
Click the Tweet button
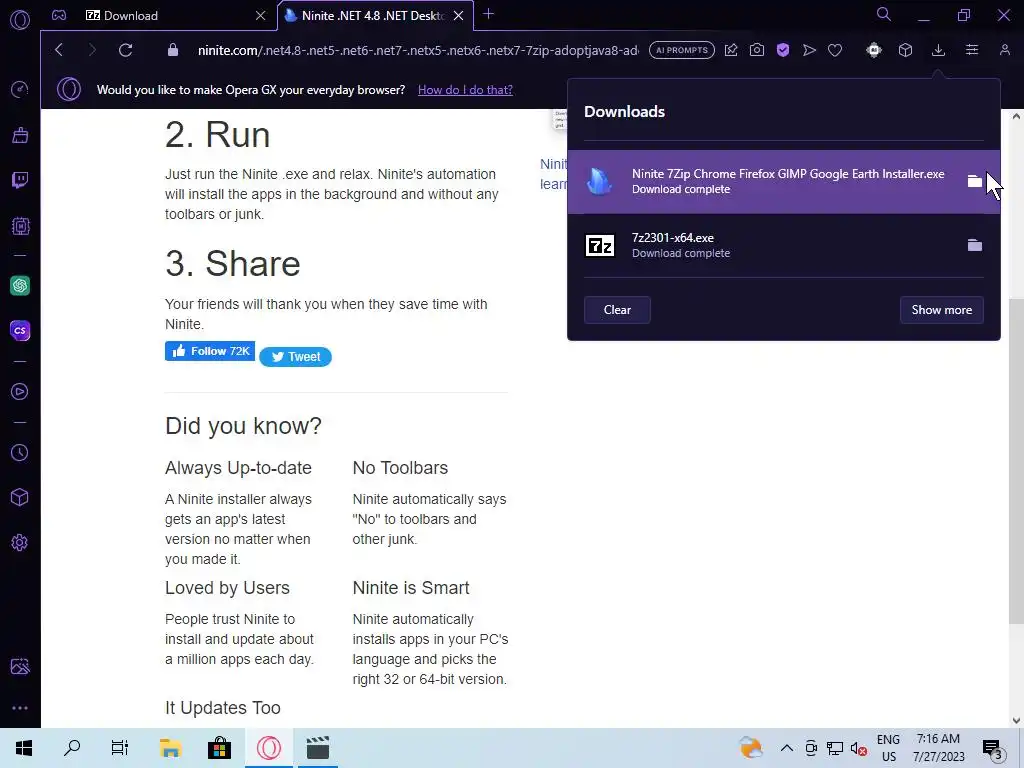pos(295,357)
